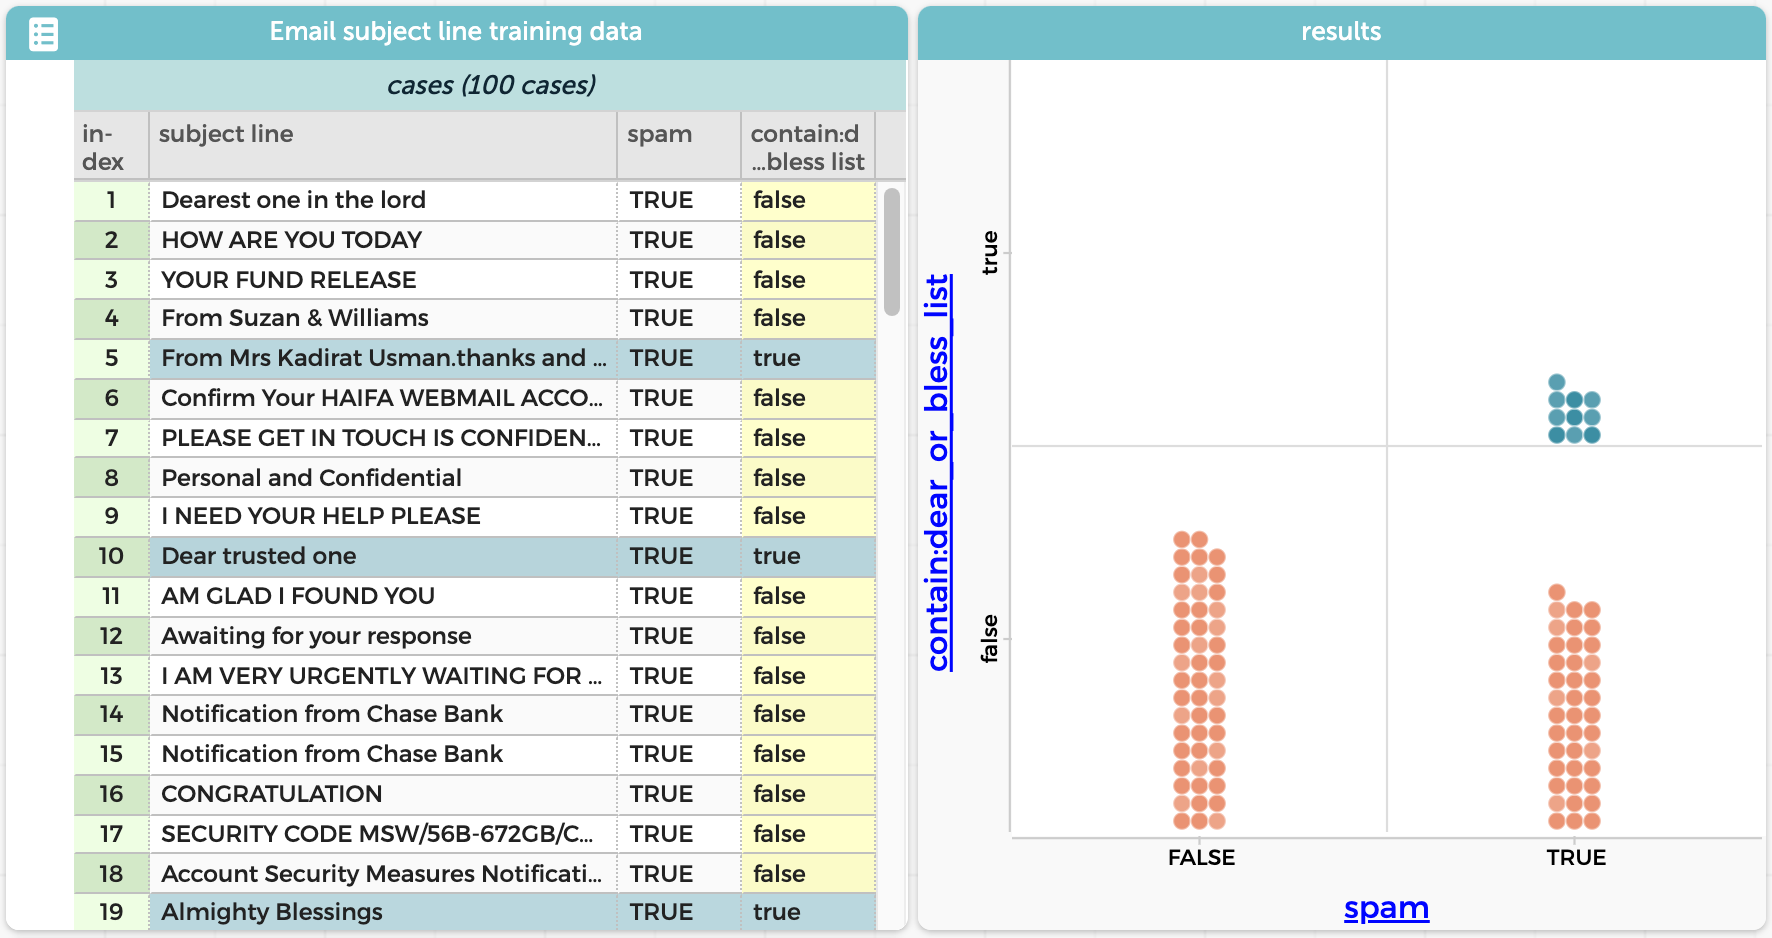1772x938 pixels.
Task: Select the Dearest one in the lord row
Action: [293, 200]
